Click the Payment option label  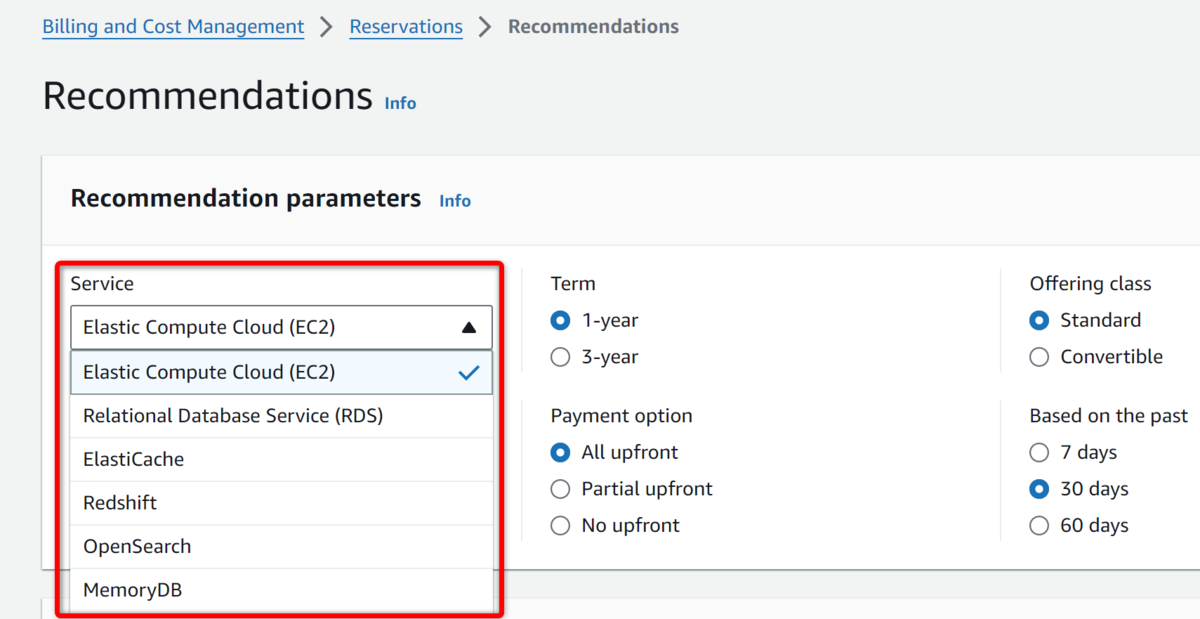621,416
